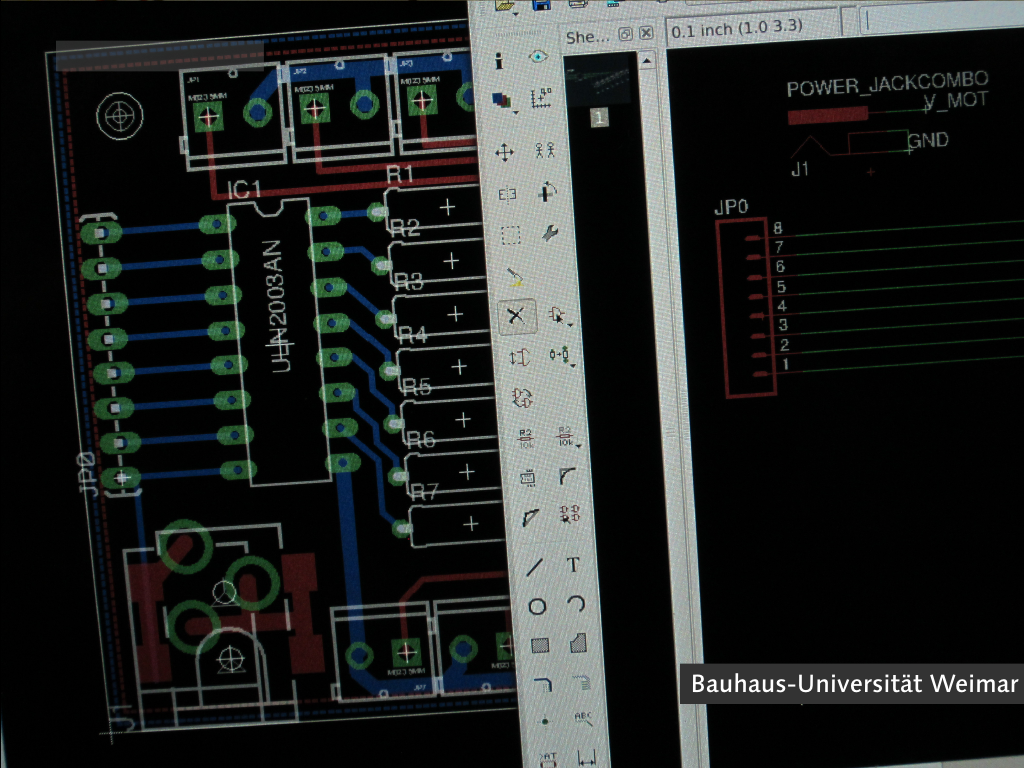Select the Text tool
The height and width of the screenshot is (768, 1024).
point(572,565)
